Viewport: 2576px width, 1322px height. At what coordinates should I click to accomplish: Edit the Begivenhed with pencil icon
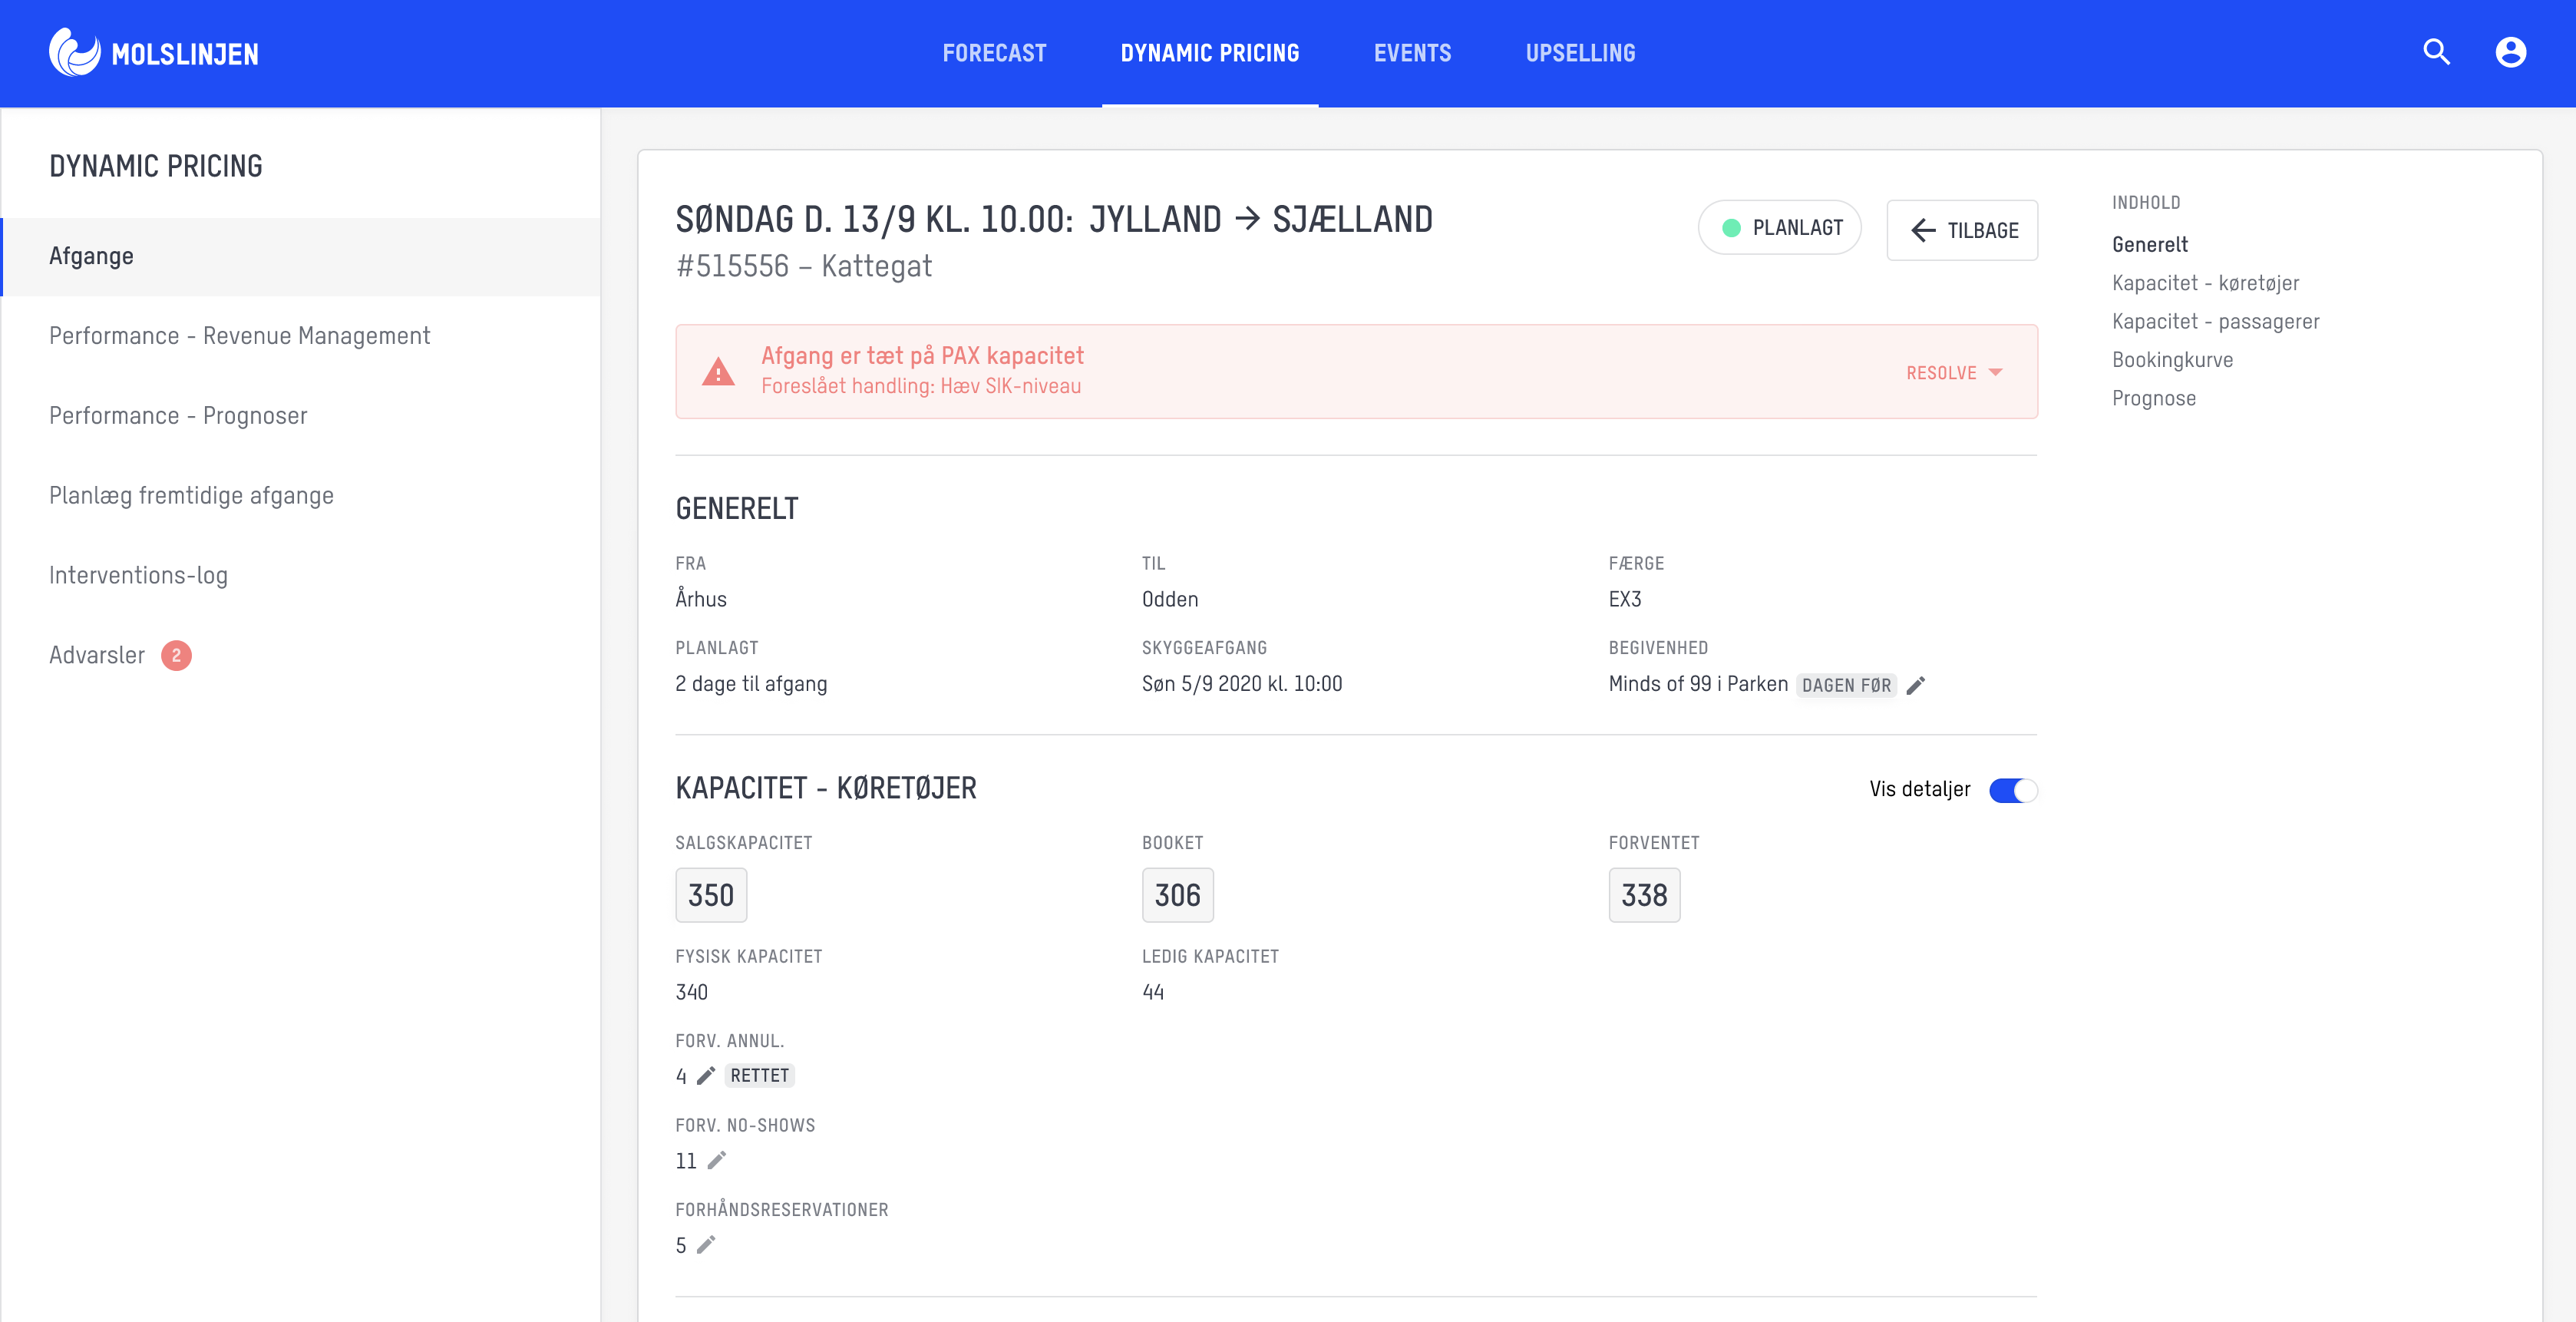[1916, 685]
